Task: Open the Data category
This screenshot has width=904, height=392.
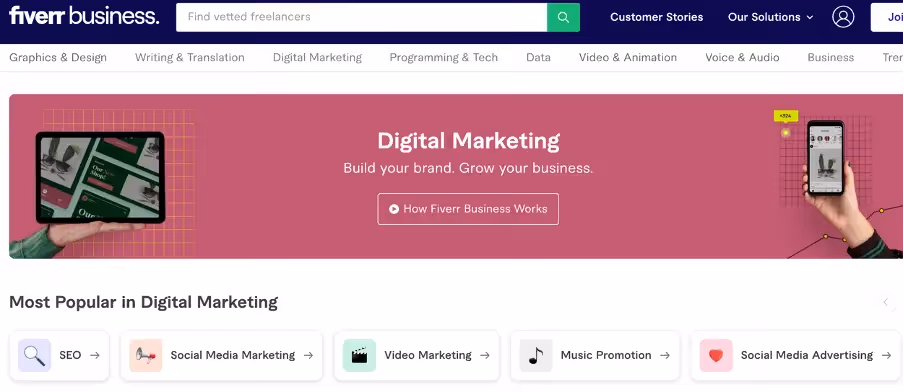Action: (x=538, y=58)
